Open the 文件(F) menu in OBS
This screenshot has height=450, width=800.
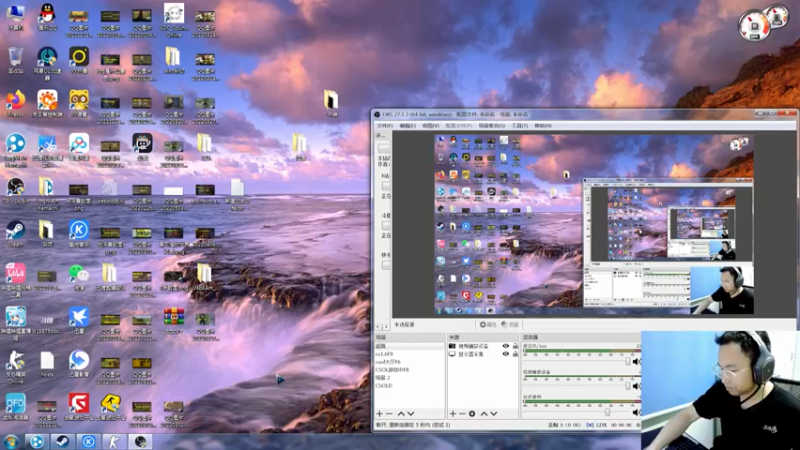pos(385,126)
